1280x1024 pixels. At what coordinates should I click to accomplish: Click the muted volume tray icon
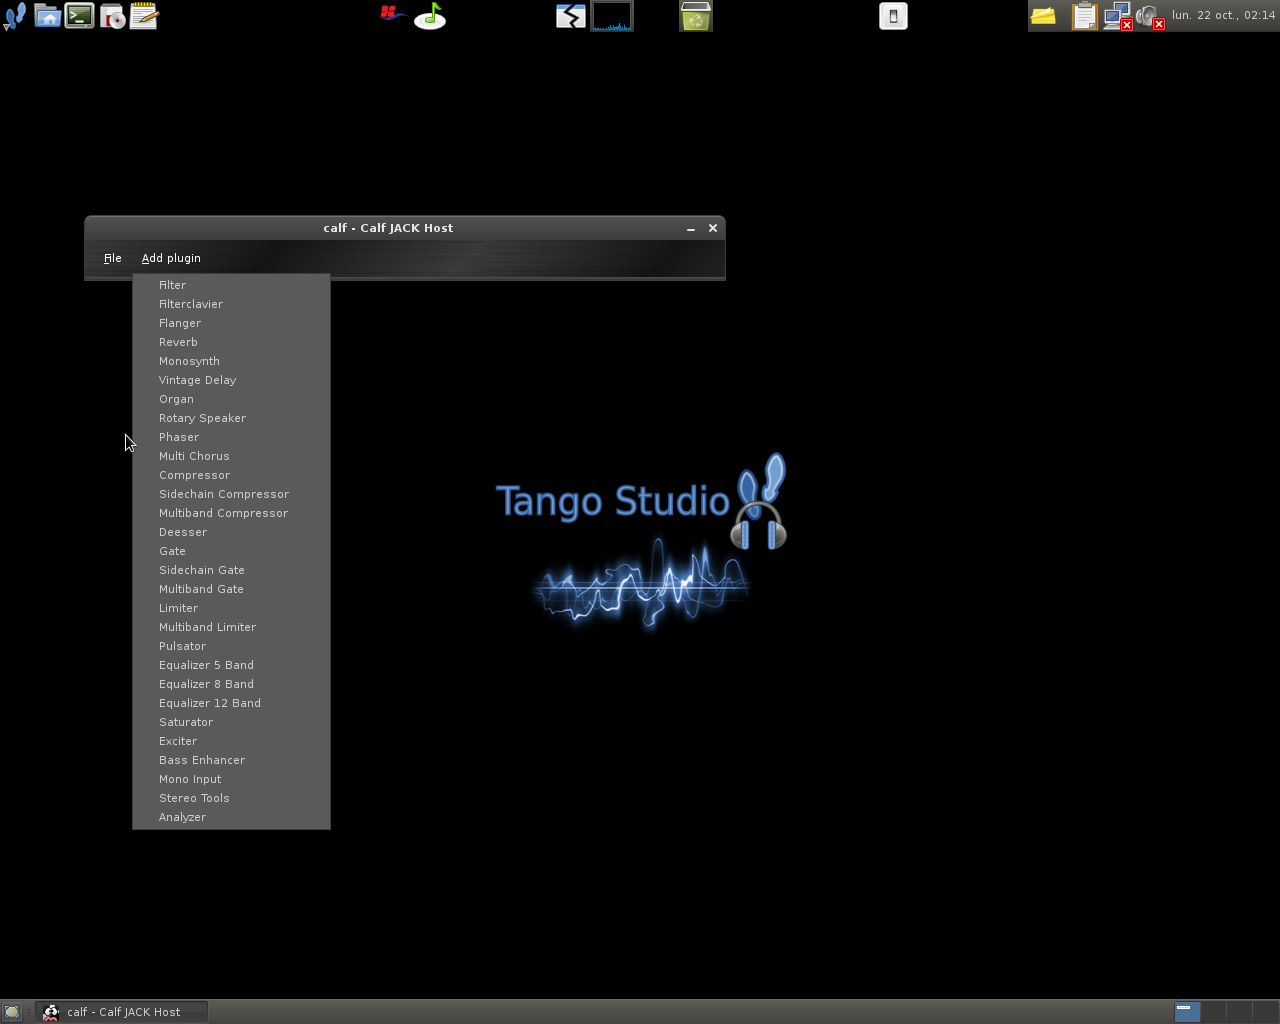[x=1150, y=16]
